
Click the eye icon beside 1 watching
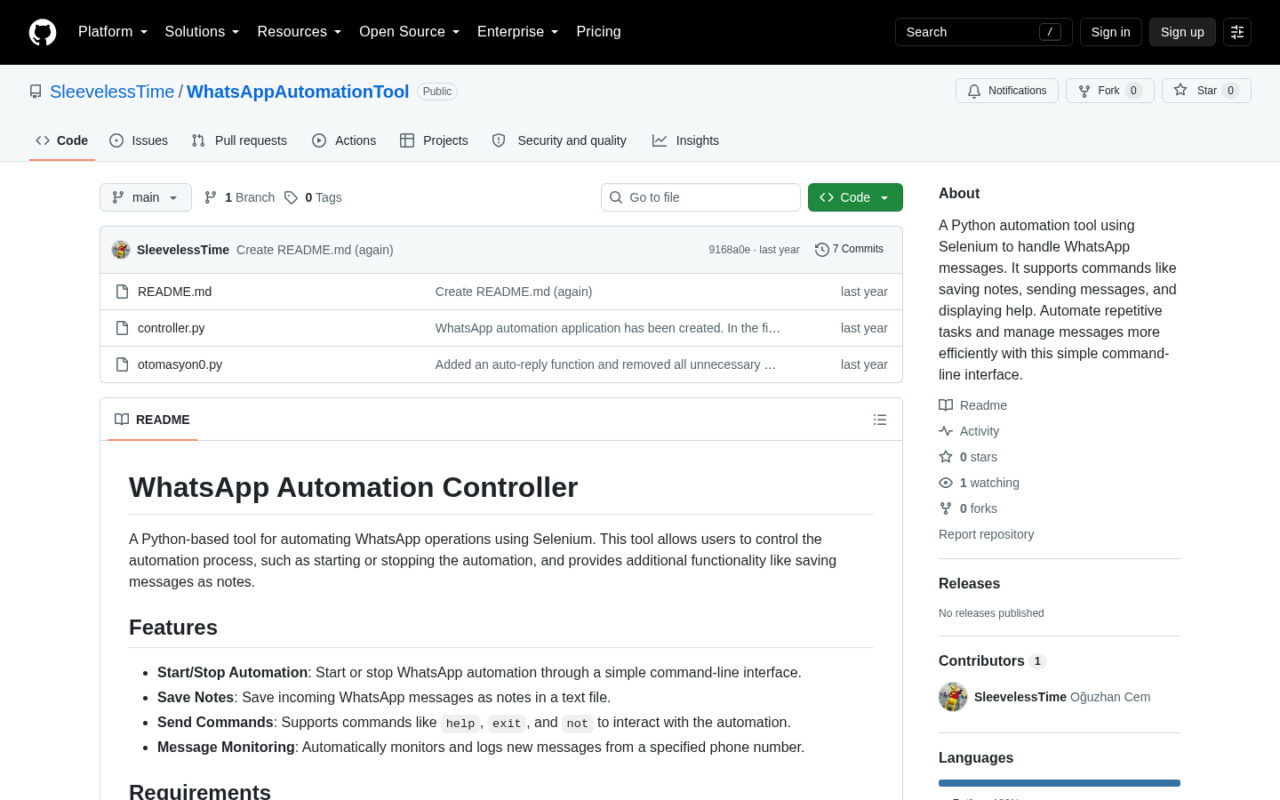point(946,483)
